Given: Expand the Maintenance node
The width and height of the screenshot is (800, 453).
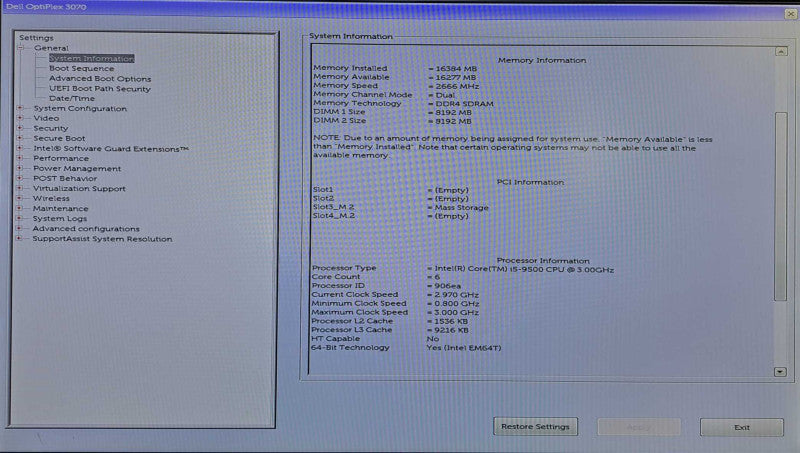Looking at the screenshot, I should coord(19,208).
